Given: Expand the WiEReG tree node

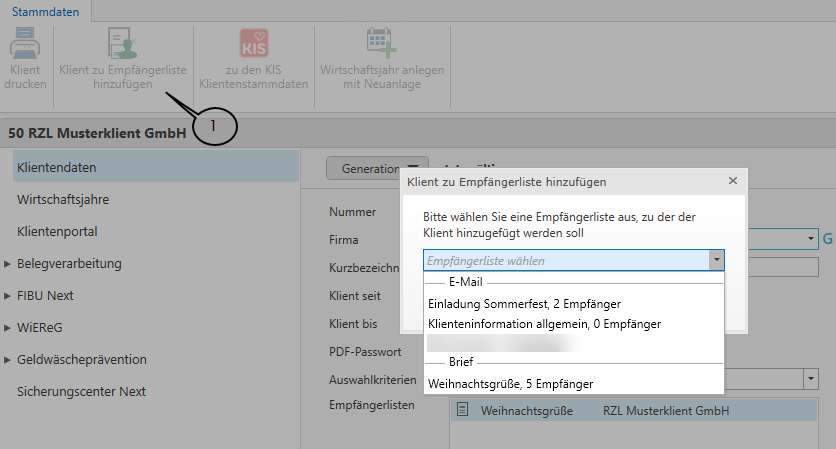Looking at the screenshot, I should click(8, 328).
